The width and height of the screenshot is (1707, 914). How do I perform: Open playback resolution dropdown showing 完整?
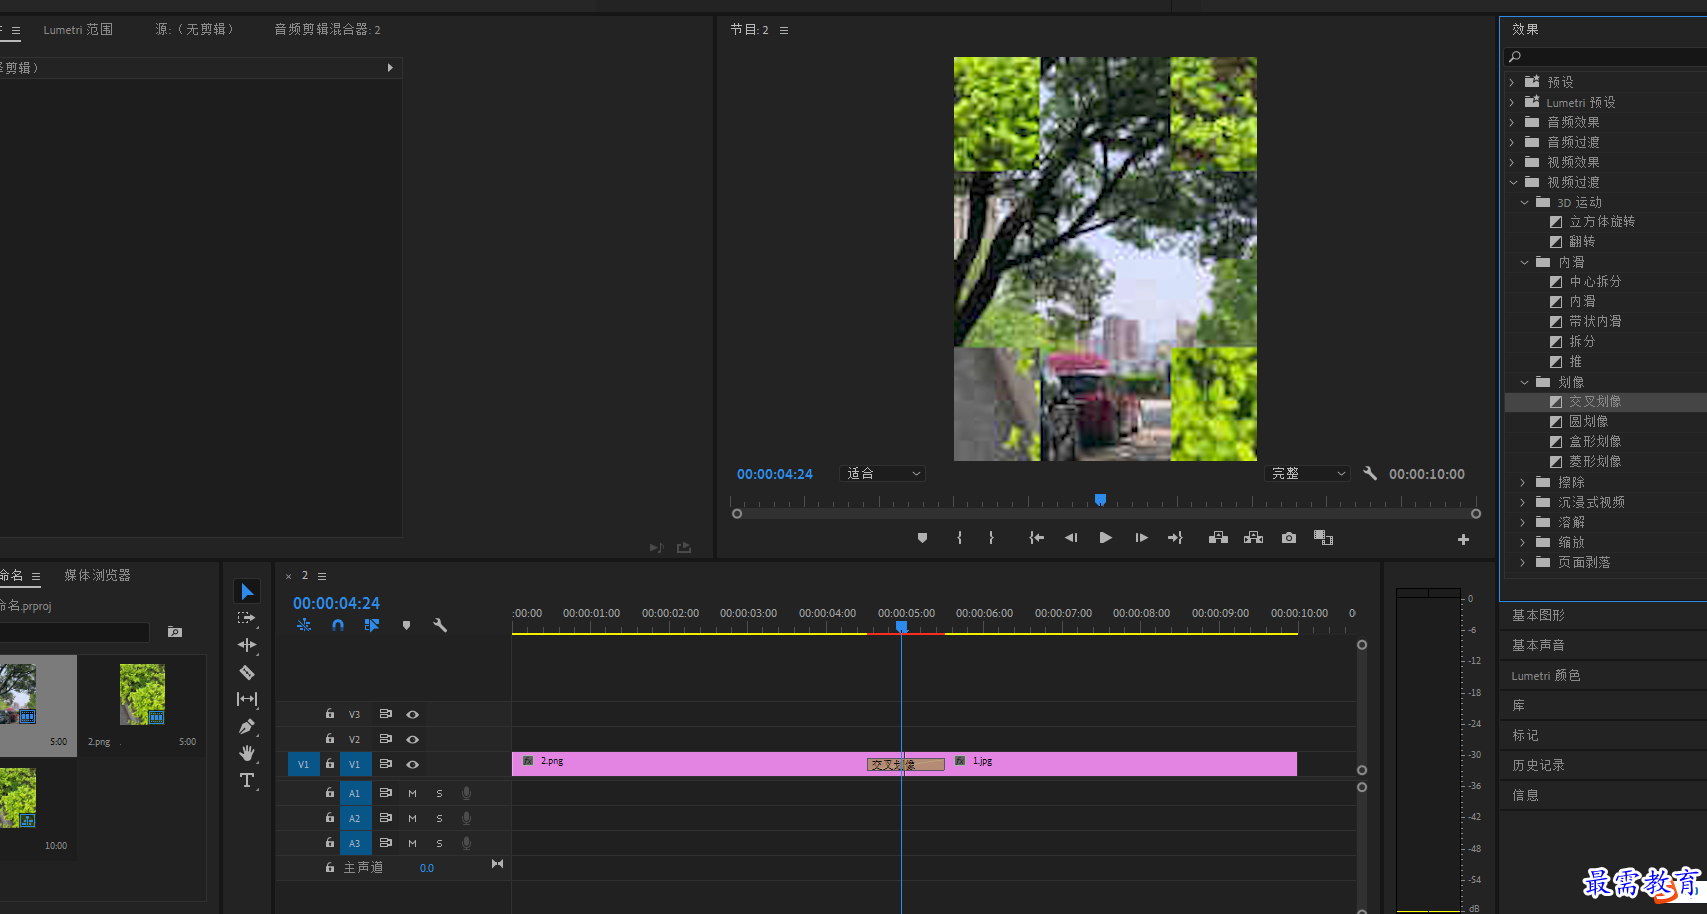click(x=1307, y=474)
